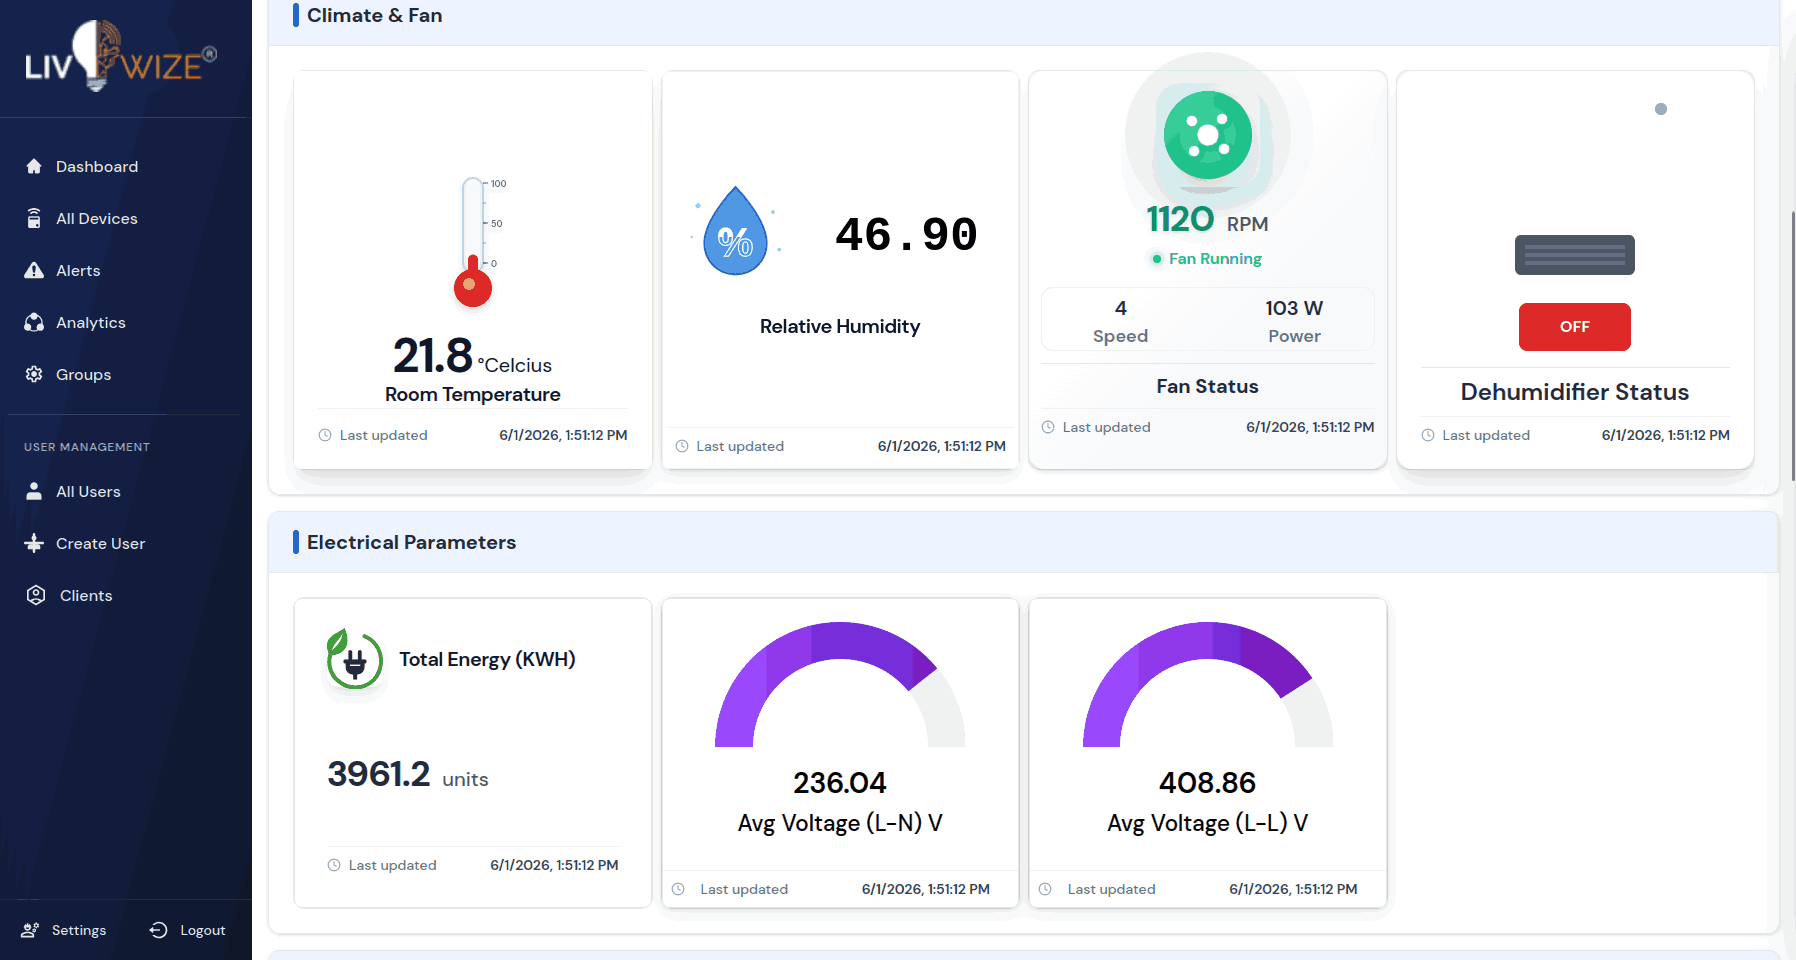Screen dimensions: 1796x960
Task: Open the Dashboard home icon
Action: click(x=34, y=166)
